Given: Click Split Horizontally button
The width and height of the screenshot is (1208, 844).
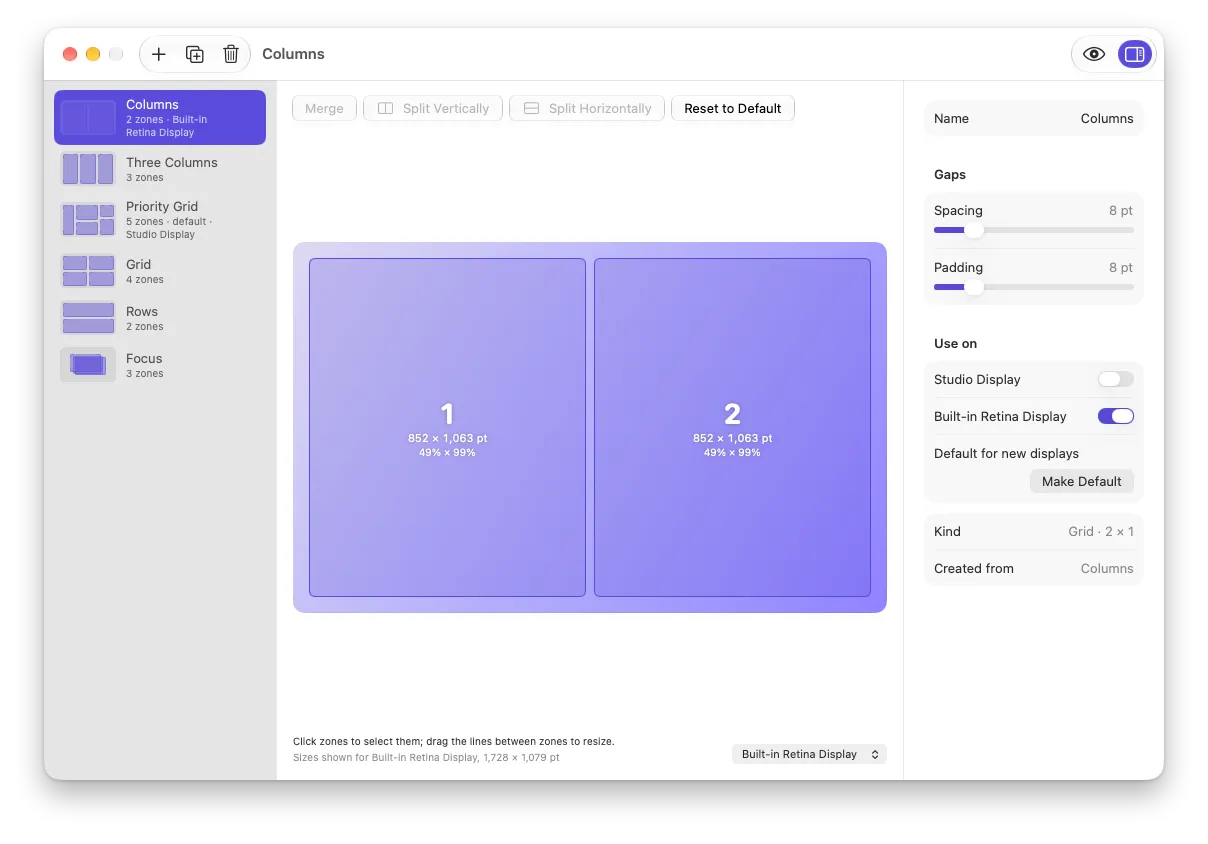Looking at the screenshot, I should tap(587, 108).
